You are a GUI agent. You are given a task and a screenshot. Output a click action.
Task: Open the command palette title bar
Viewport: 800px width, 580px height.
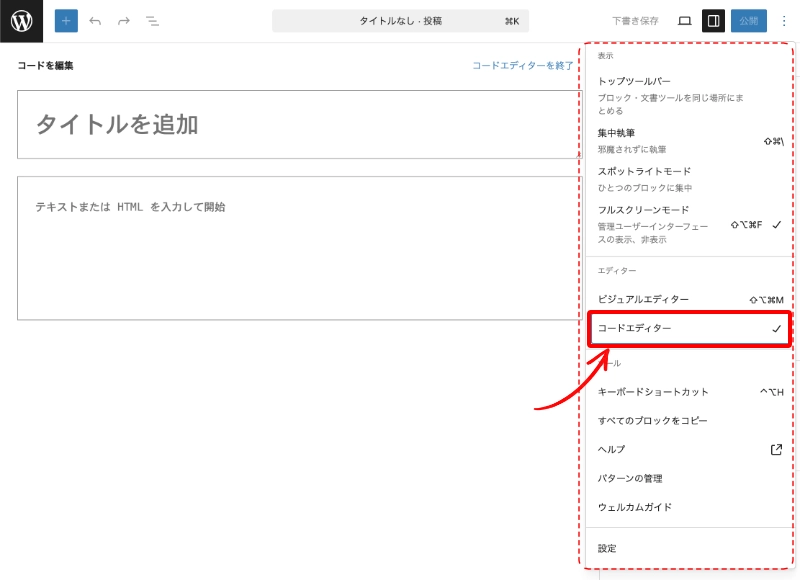coord(400,21)
